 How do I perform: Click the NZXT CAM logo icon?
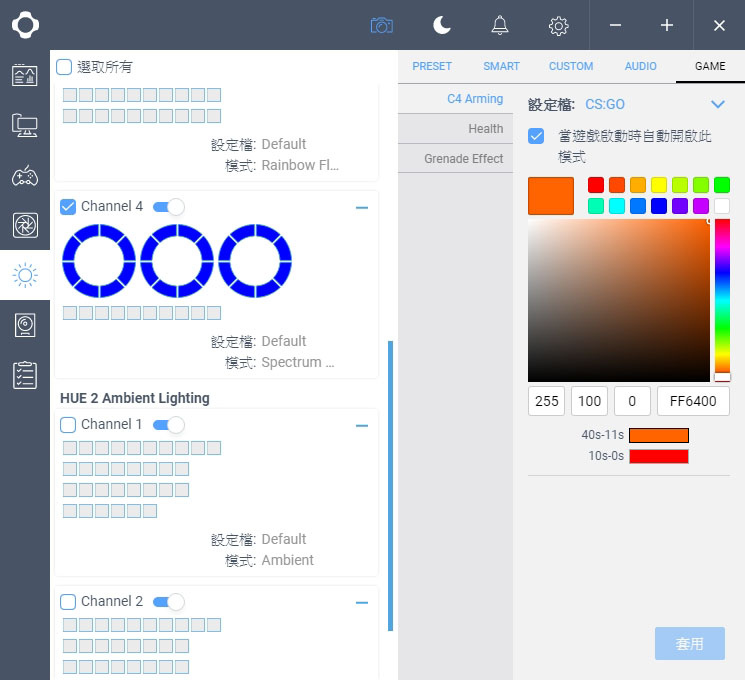coord(25,25)
